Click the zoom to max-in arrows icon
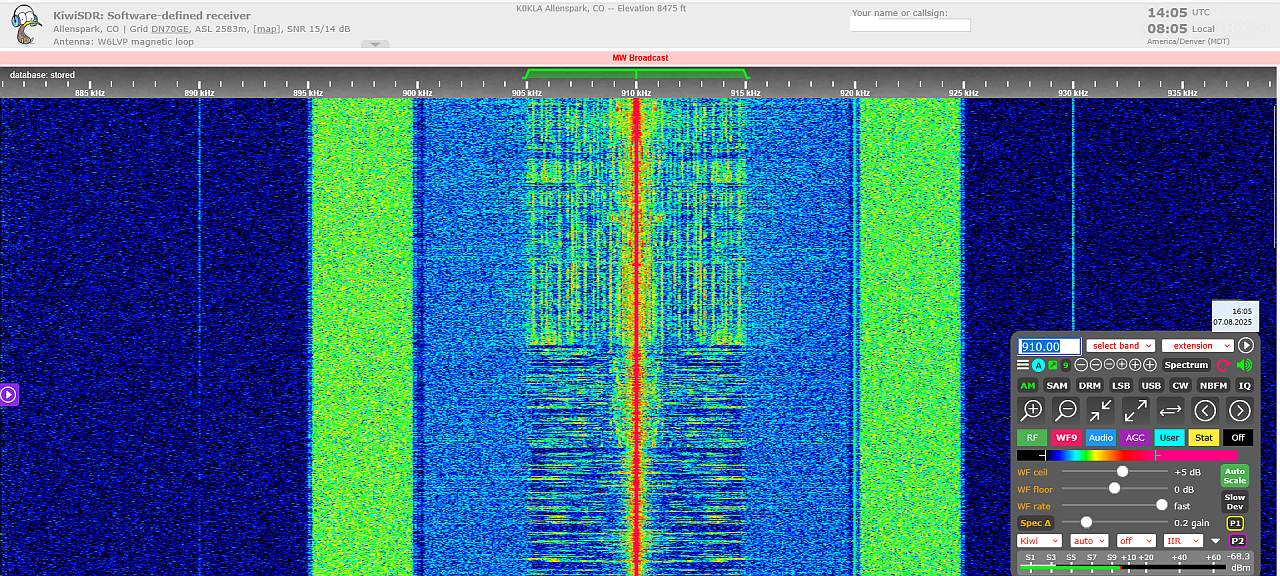Screen dimensions: 1280x576 [x=1100, y=410]
